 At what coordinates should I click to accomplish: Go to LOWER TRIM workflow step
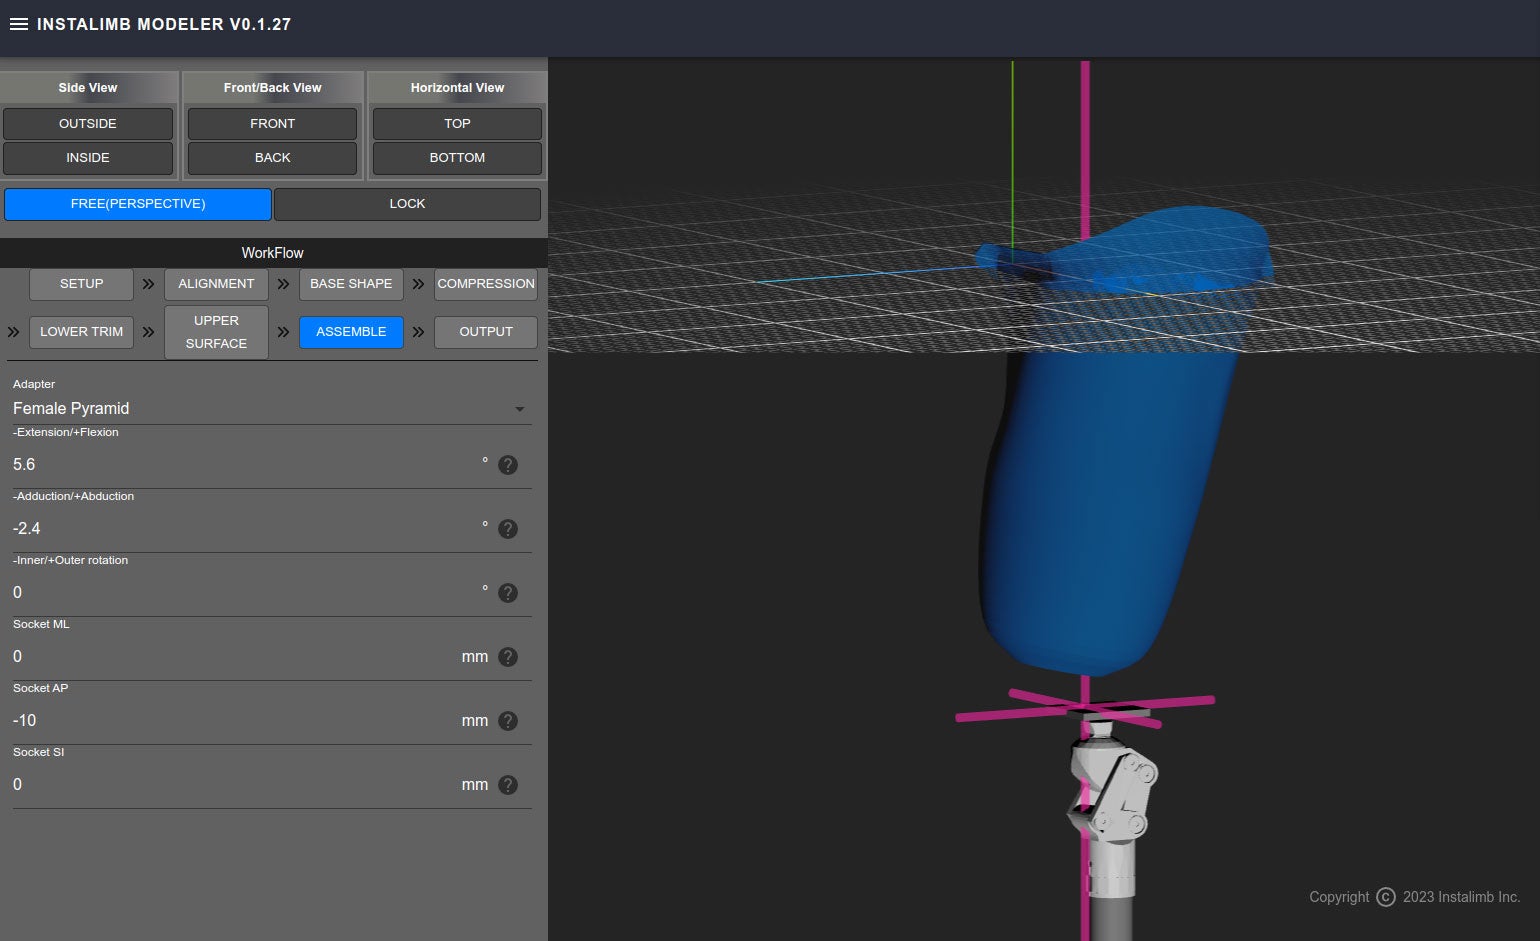(81, 332)
